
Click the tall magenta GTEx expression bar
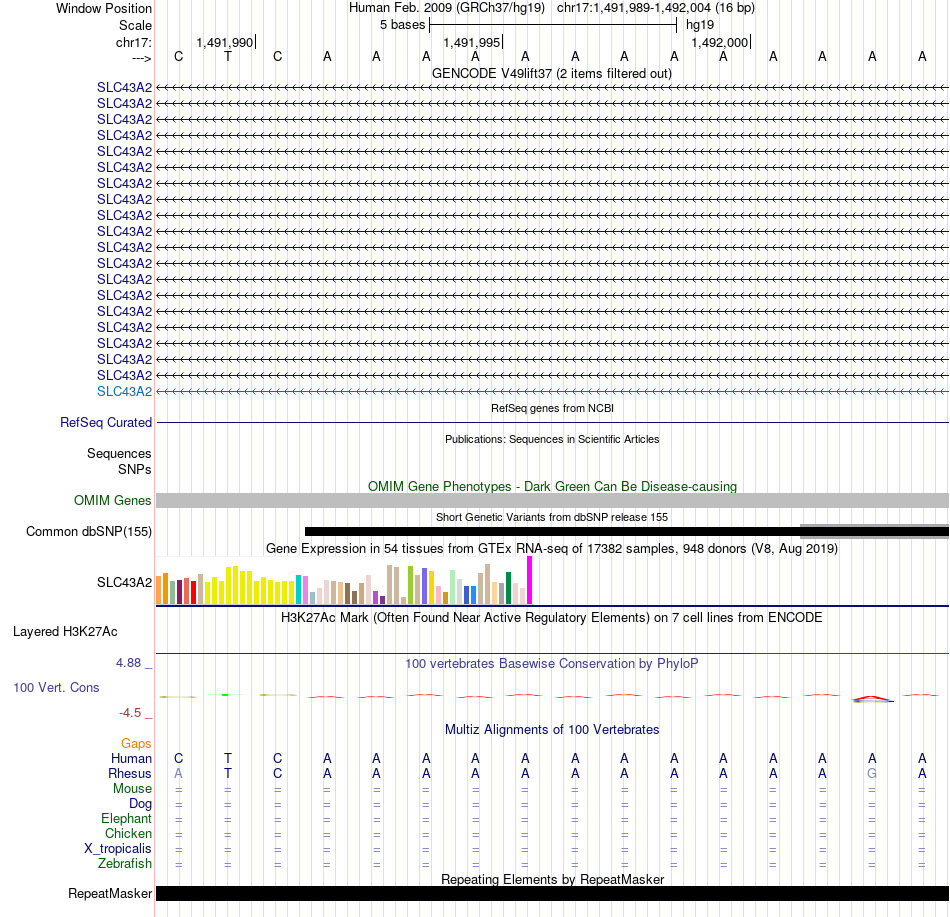pyautogui.click(x=530, y=580)
